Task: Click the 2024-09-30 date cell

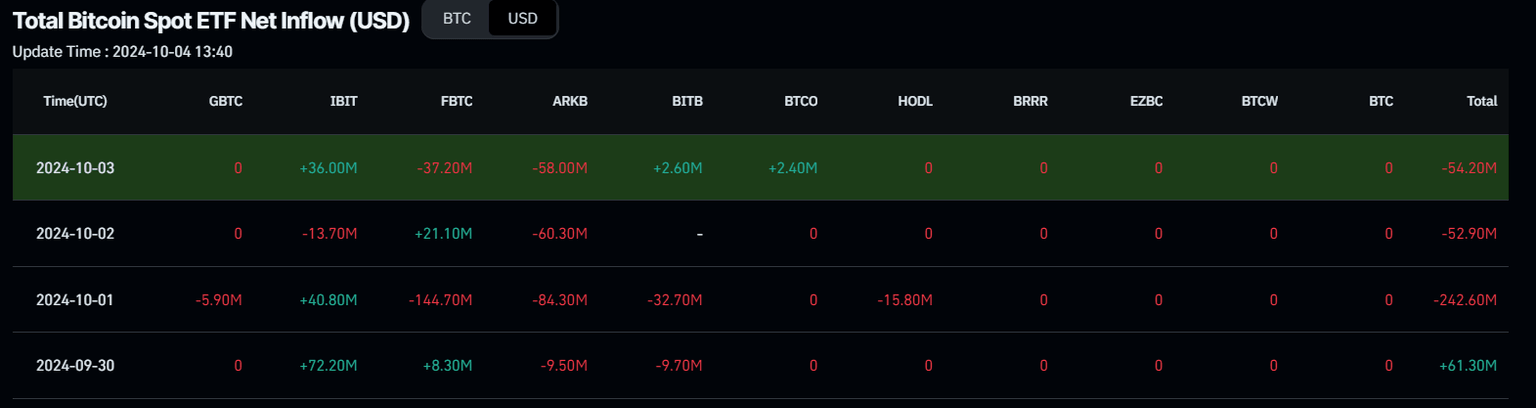Action: tap(75, 366)
